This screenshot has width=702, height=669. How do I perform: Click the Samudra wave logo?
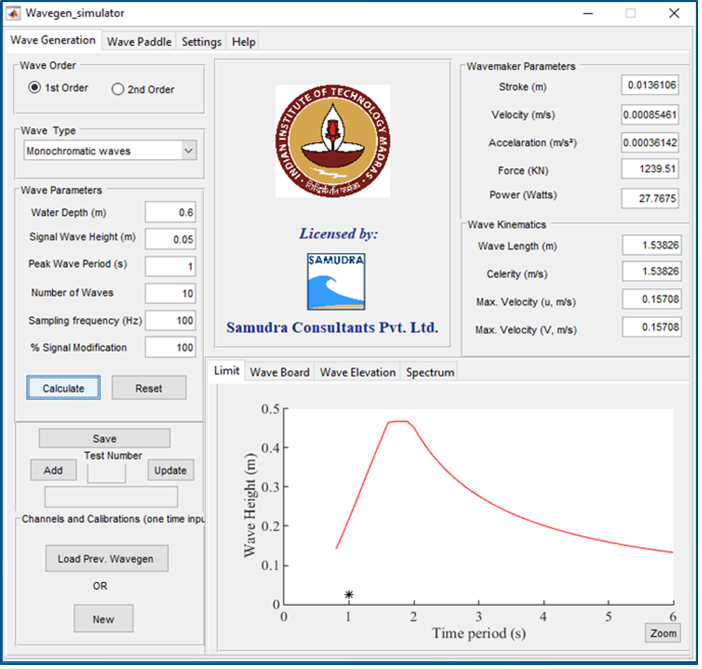coord(336,281)
